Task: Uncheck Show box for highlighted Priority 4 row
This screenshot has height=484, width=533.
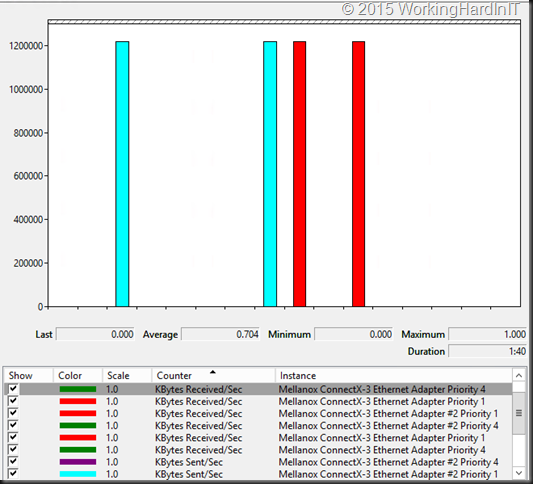Action: (x=13, y=388)
